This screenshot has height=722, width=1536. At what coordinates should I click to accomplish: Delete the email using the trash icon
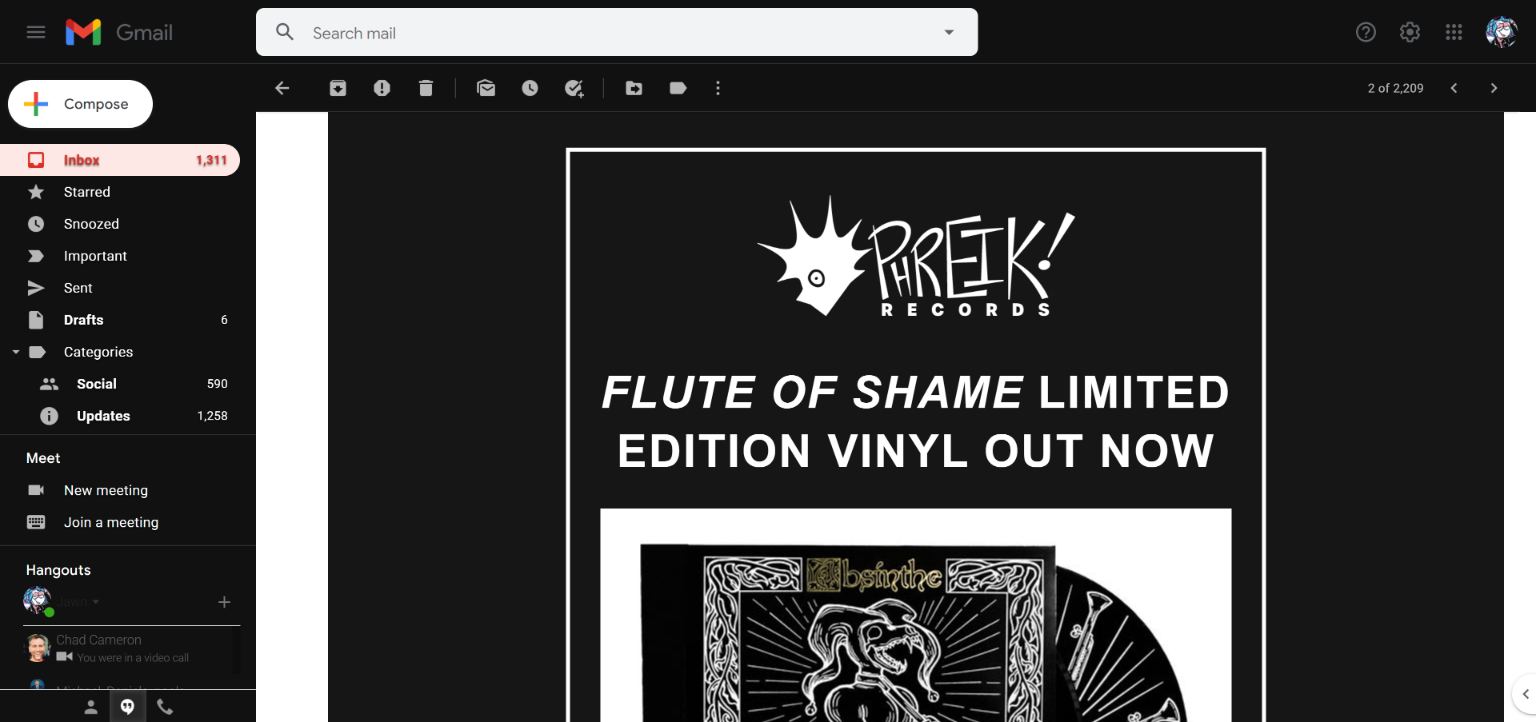[426, 88]
